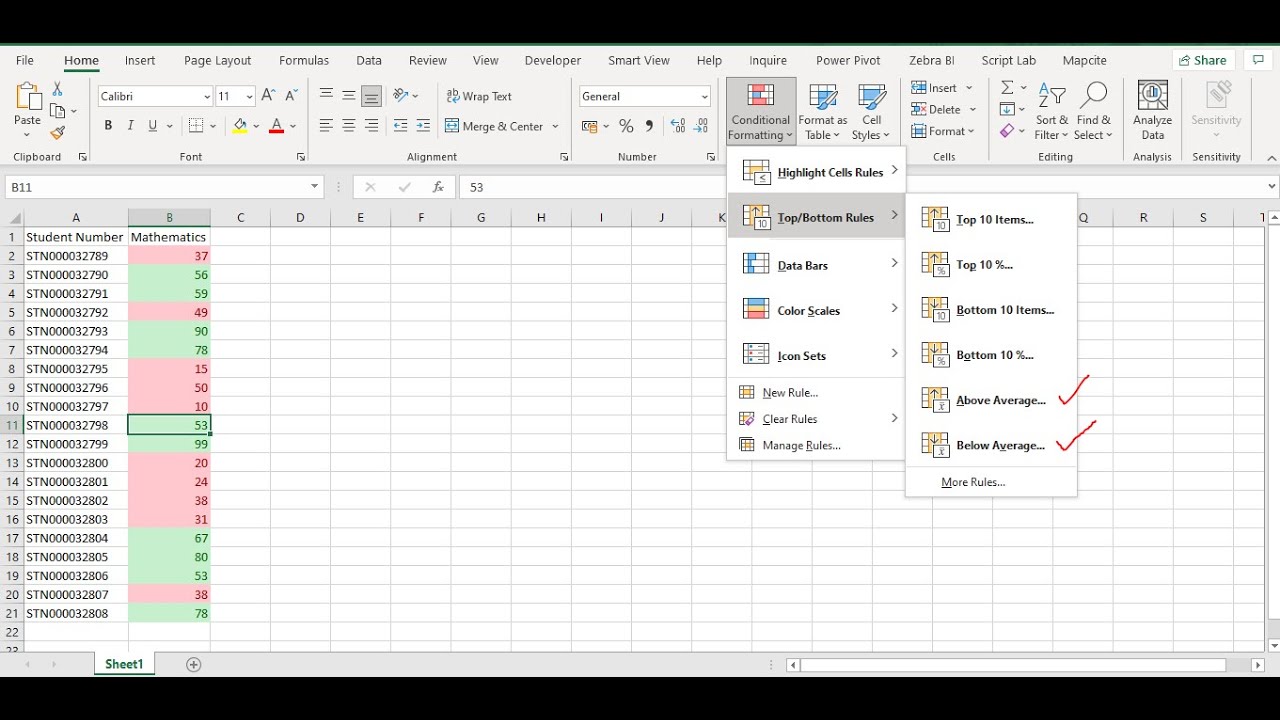Image resolution: width=1280 pixels, height=720 pixels.
Task: Add a new sheet with plus icon
Action: [x=194, y=664]
